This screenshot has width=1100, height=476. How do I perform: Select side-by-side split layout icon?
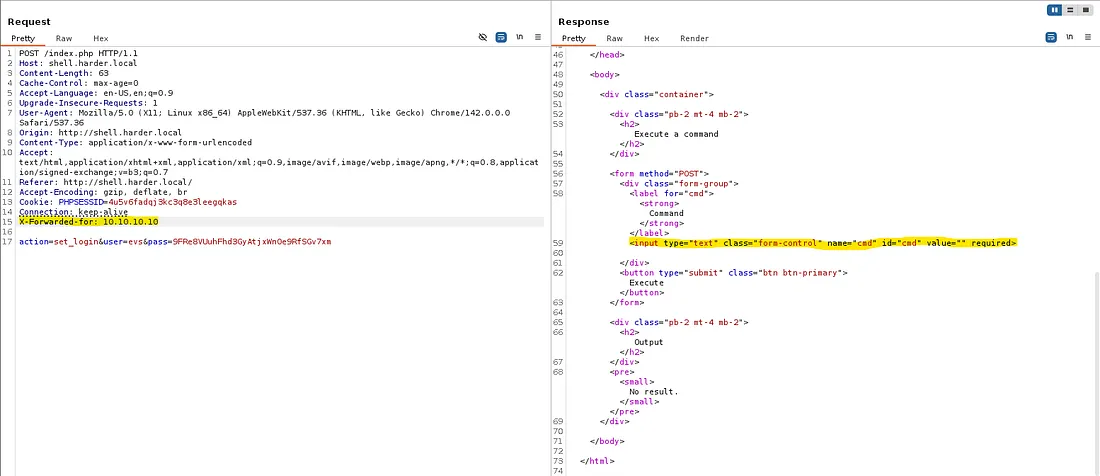click(1054, 9)
